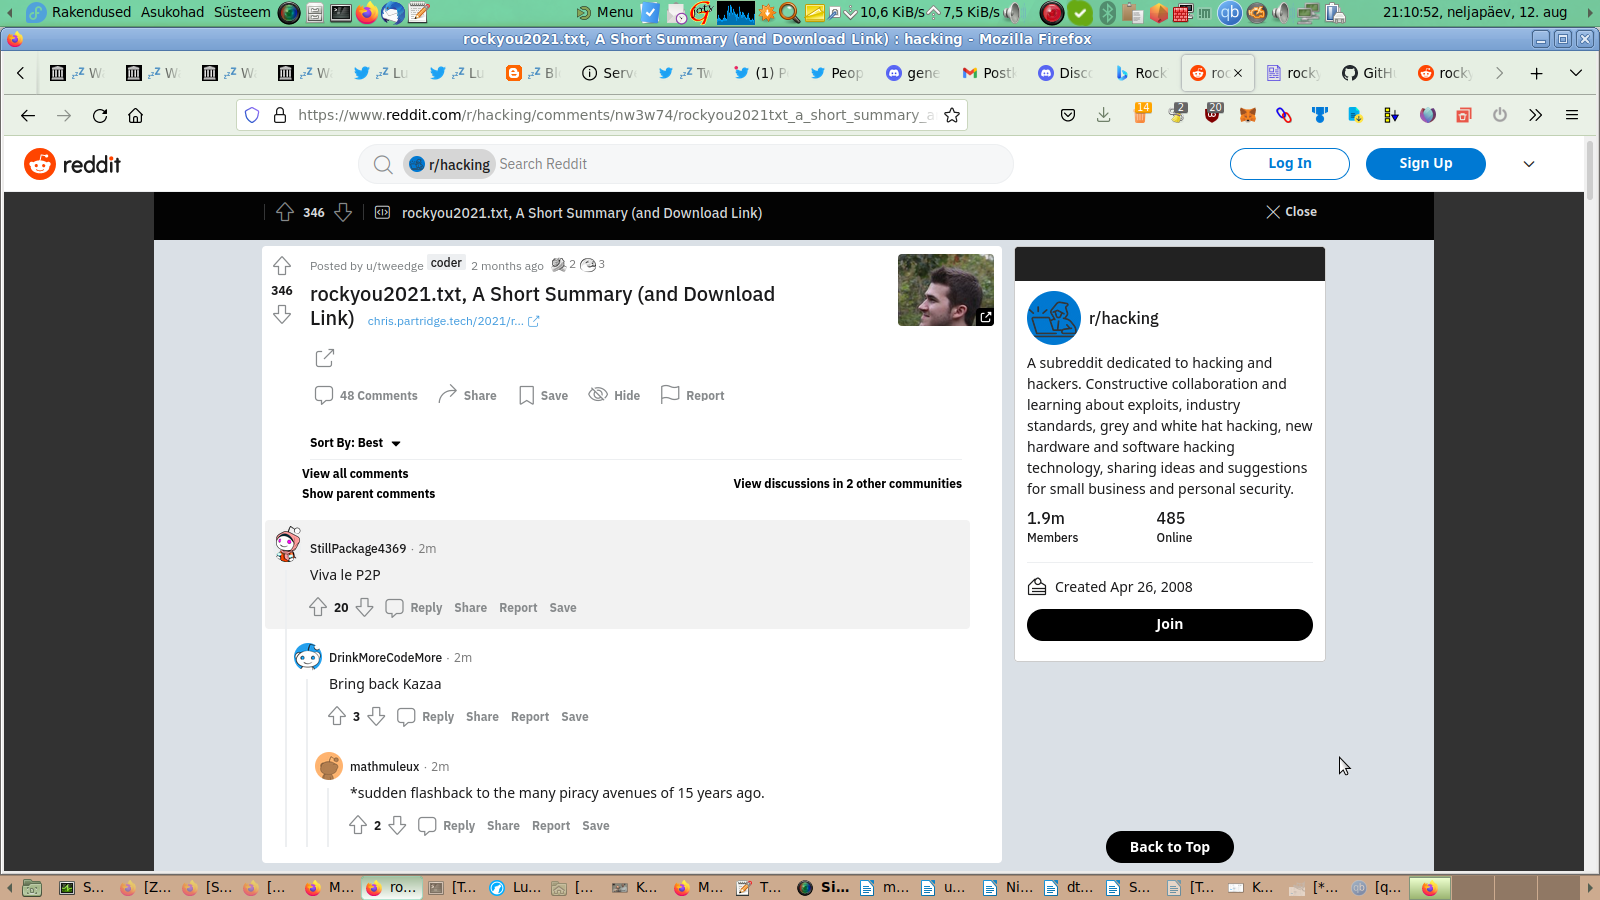
Task: Save page to Pocket
Action: click(1068, 115)
